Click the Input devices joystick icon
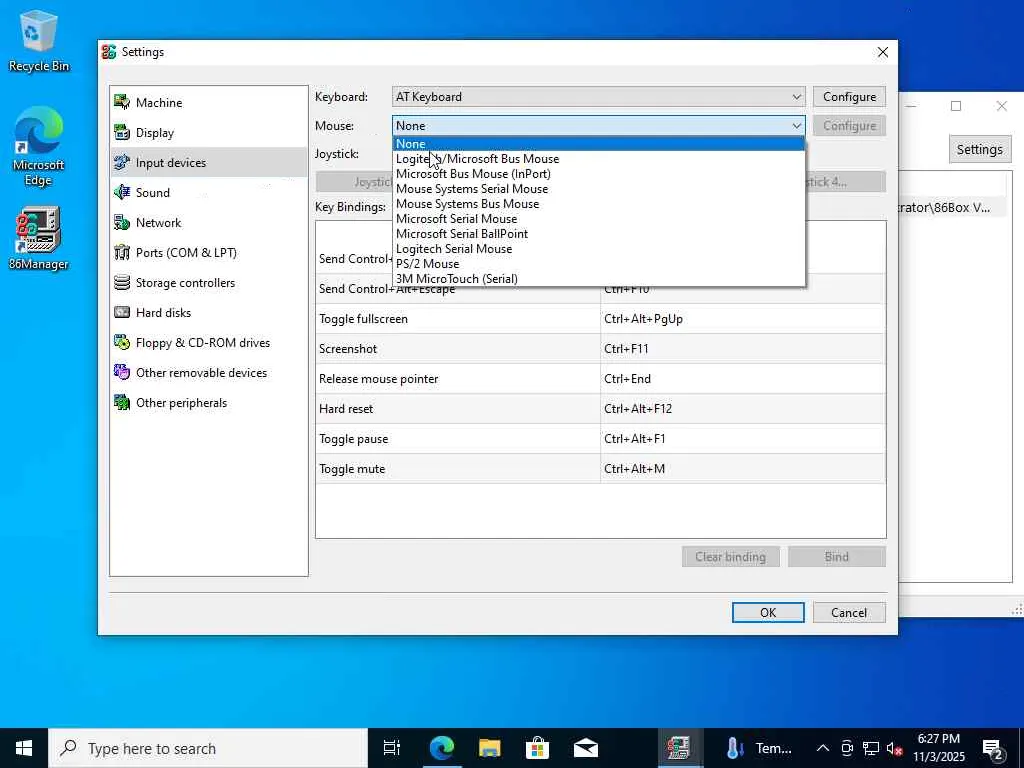Image resolution: width=1024 pixels, height=768 pixels. pos(122,163)
